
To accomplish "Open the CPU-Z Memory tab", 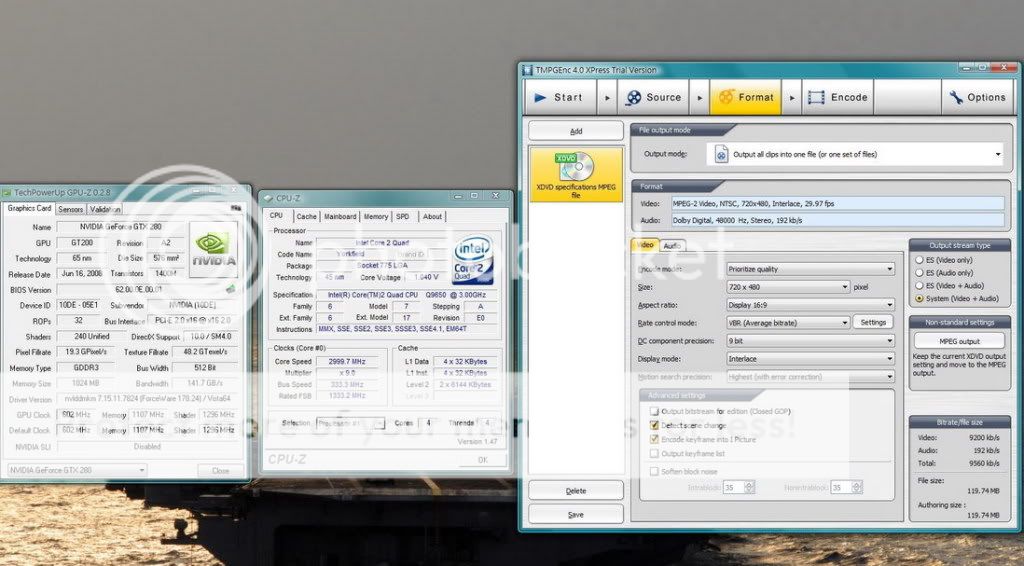I will tap(376, 217).
